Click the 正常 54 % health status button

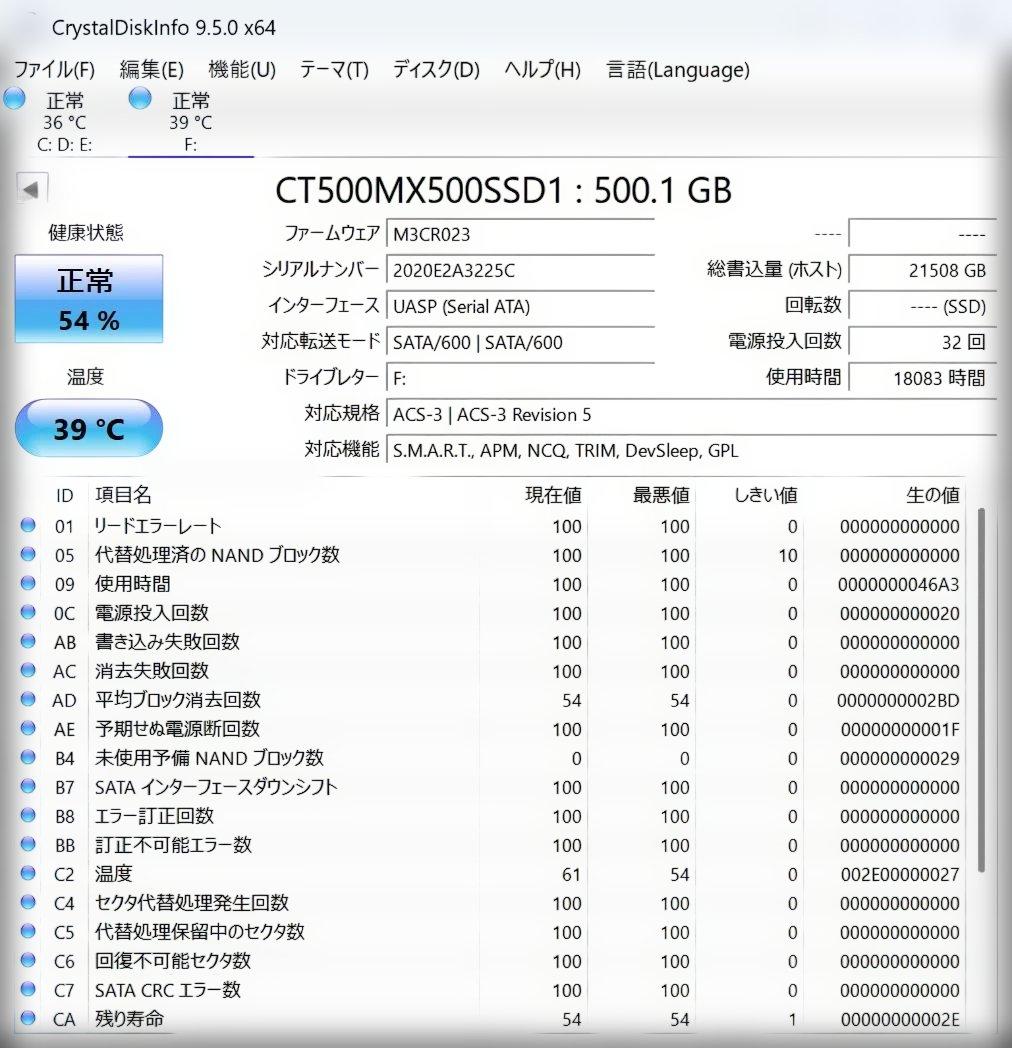89,299
